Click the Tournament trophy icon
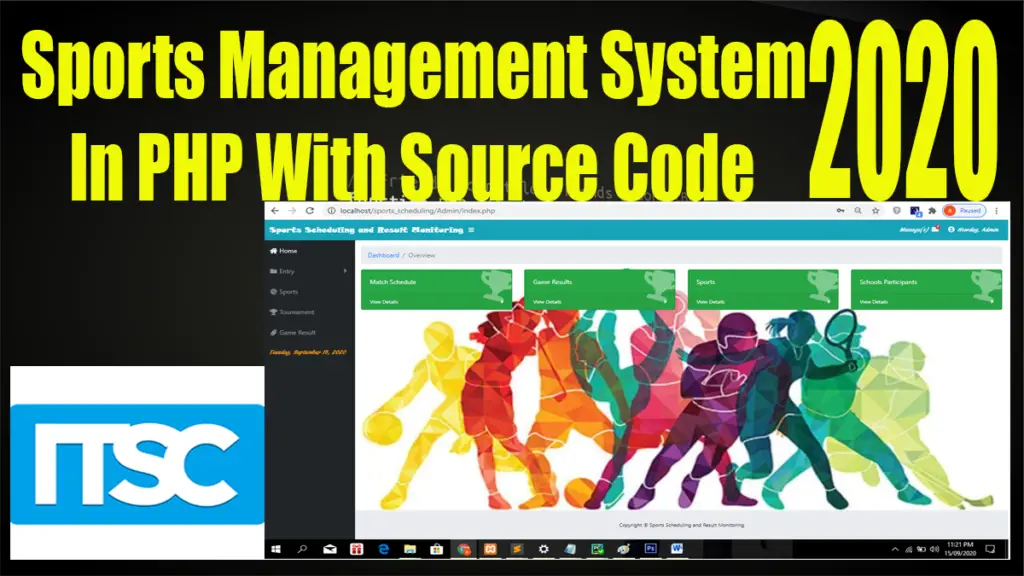The image size is (1024, 576). (x=273, y=312)
